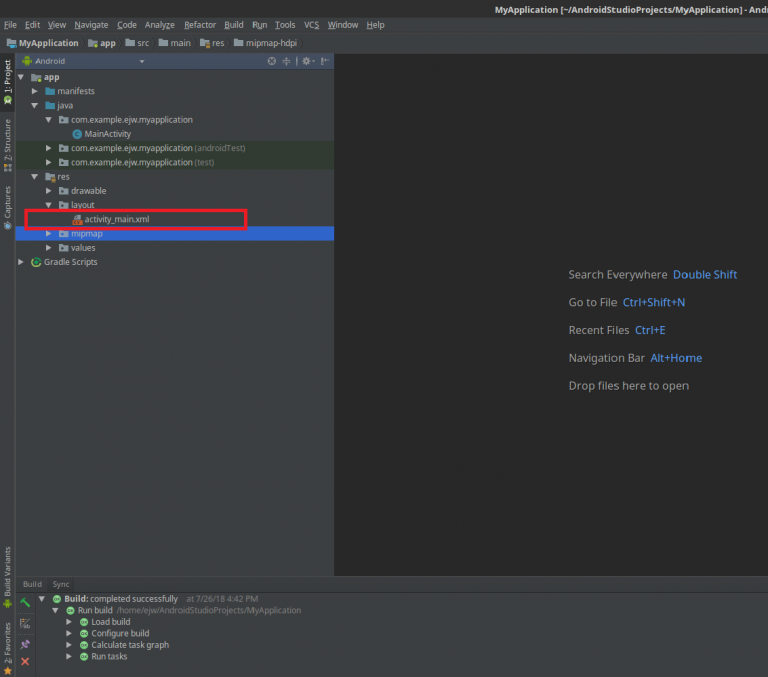Open the 2: Favorites side tool window
The image size is (768, 677).
[7, 649]
